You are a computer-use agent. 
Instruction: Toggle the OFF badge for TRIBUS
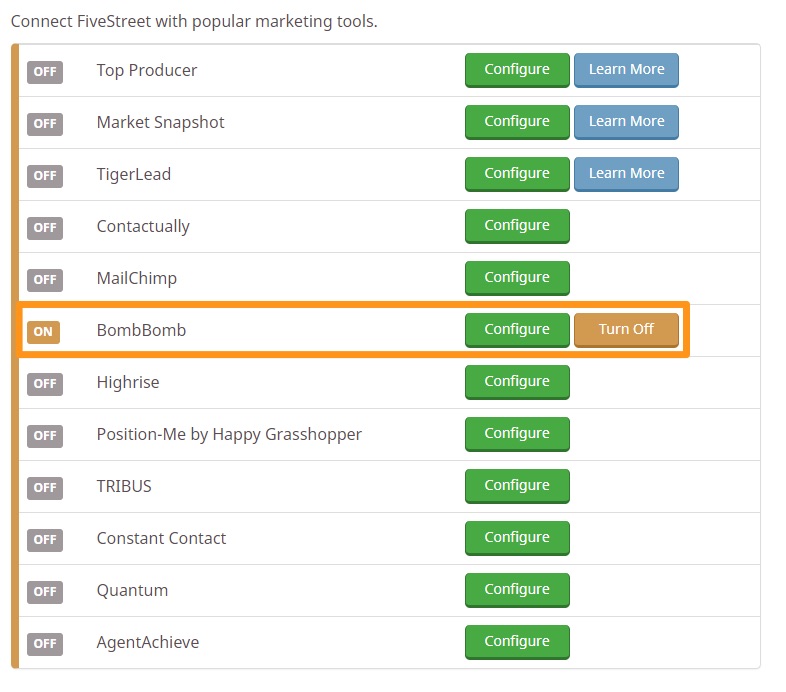point(45,487)
